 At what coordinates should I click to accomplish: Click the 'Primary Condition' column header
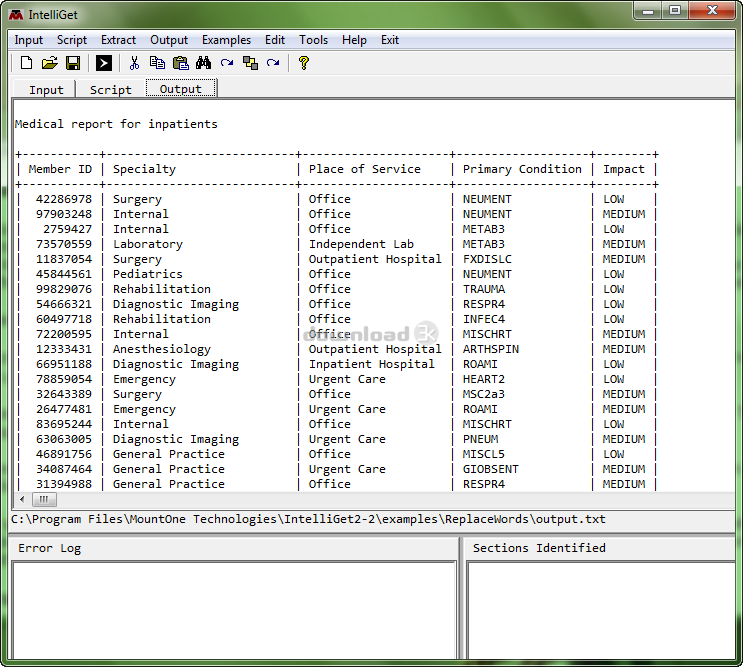pos(522,169)
